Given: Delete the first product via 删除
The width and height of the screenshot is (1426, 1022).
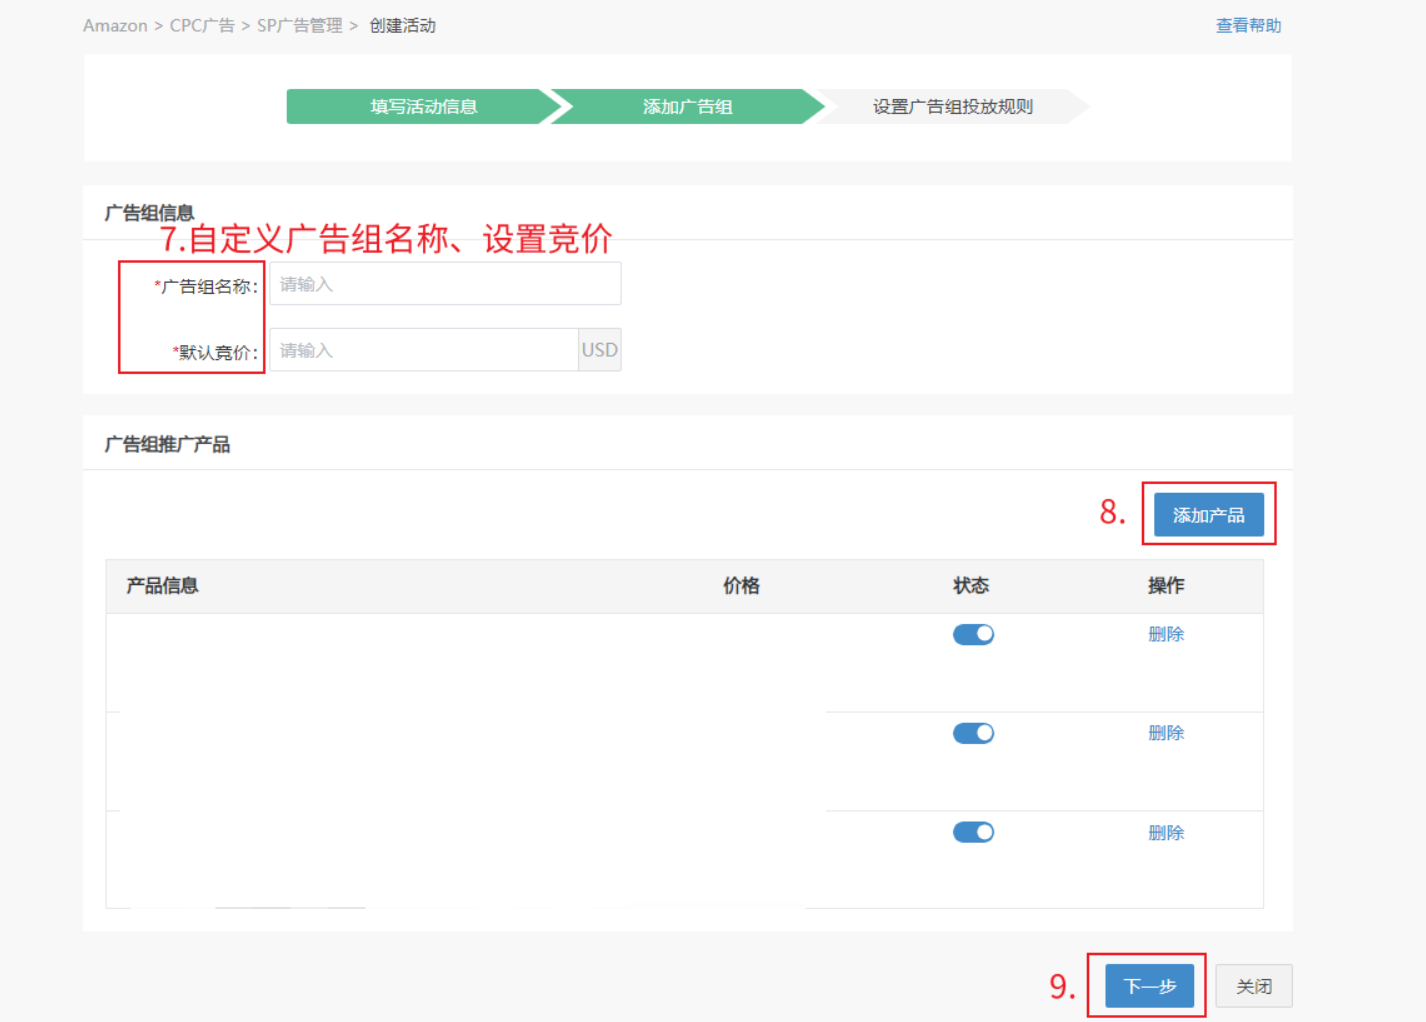Looking at the screenshot, I should coord(1166,634).
